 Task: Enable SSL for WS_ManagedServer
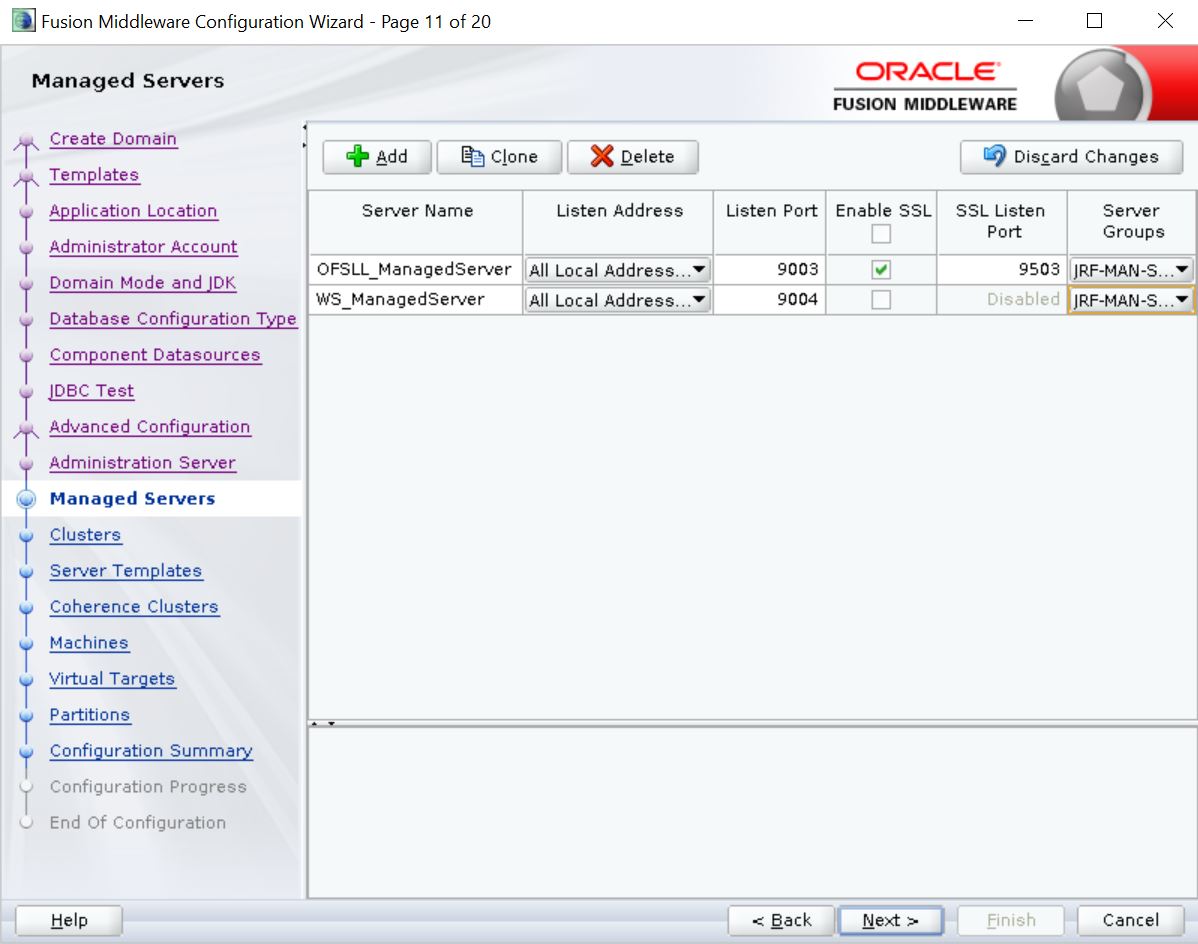pyautogui.click(x=881, y=299)
